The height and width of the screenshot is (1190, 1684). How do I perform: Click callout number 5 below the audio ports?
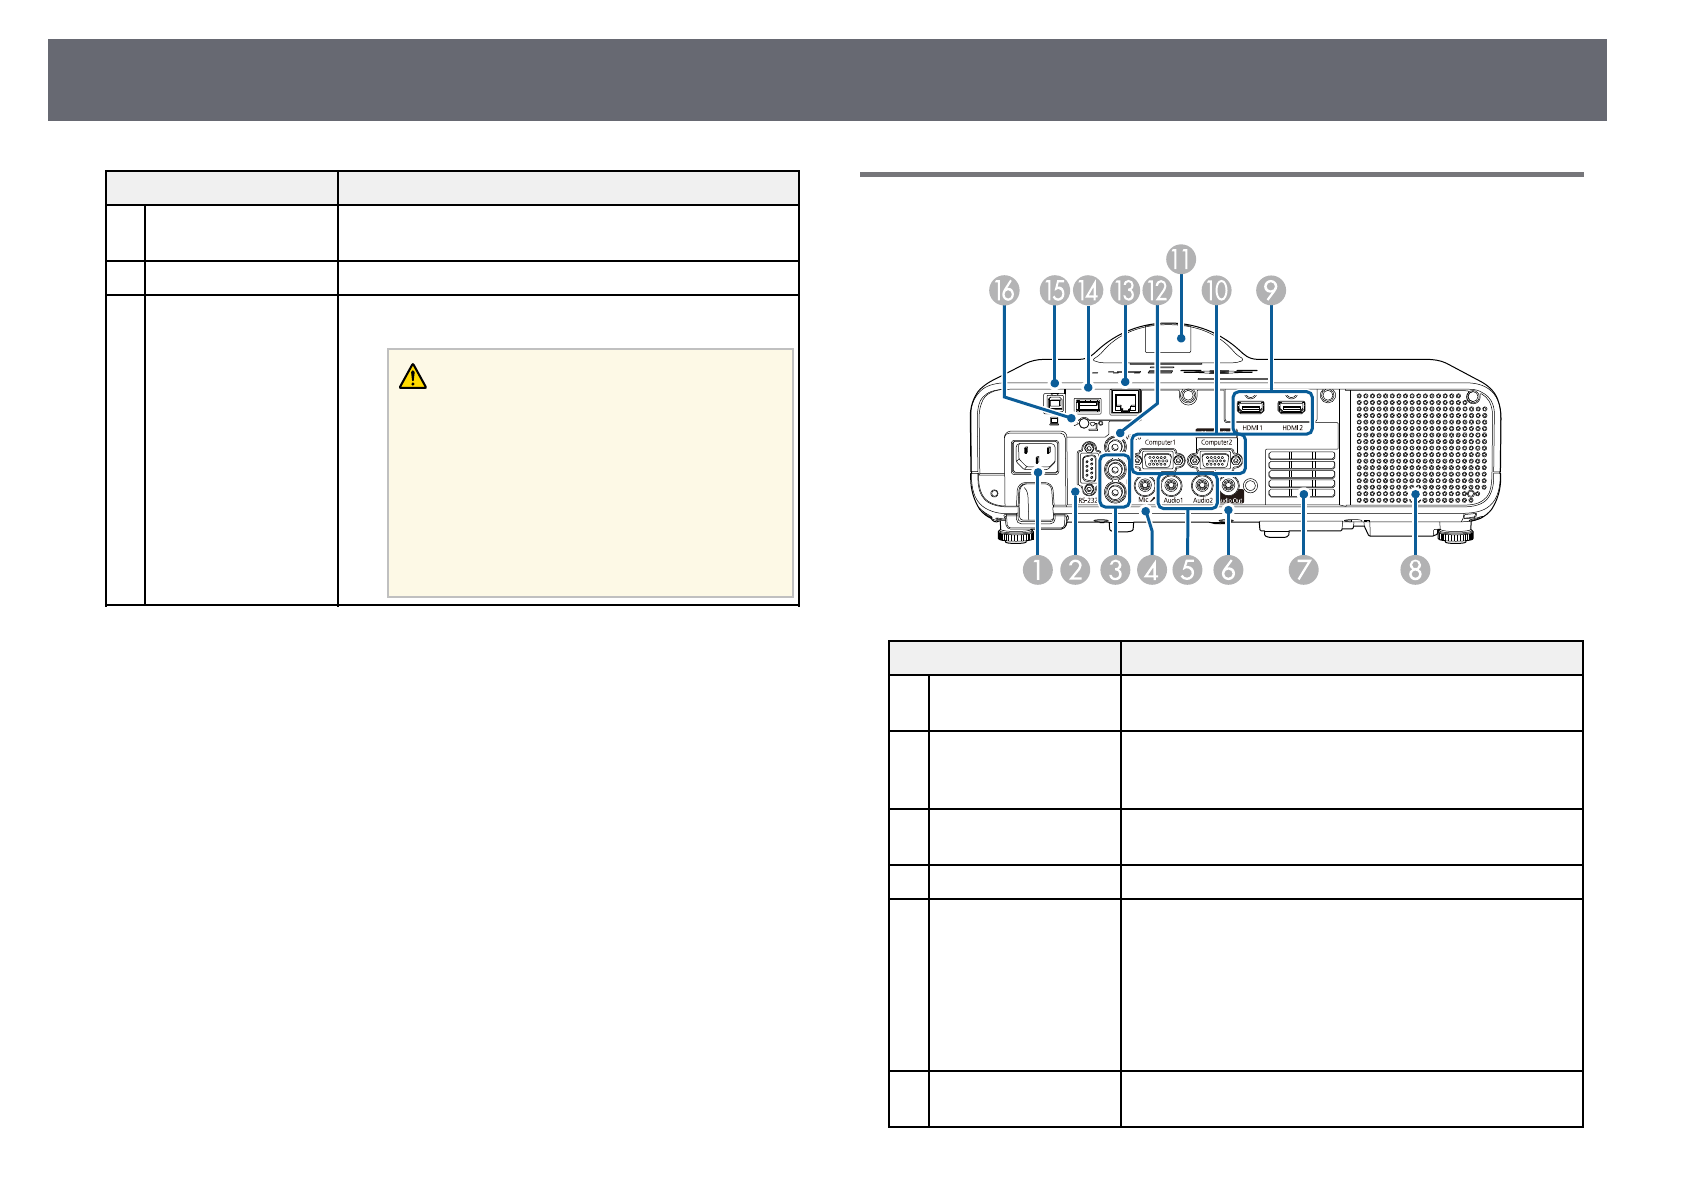1188,570
